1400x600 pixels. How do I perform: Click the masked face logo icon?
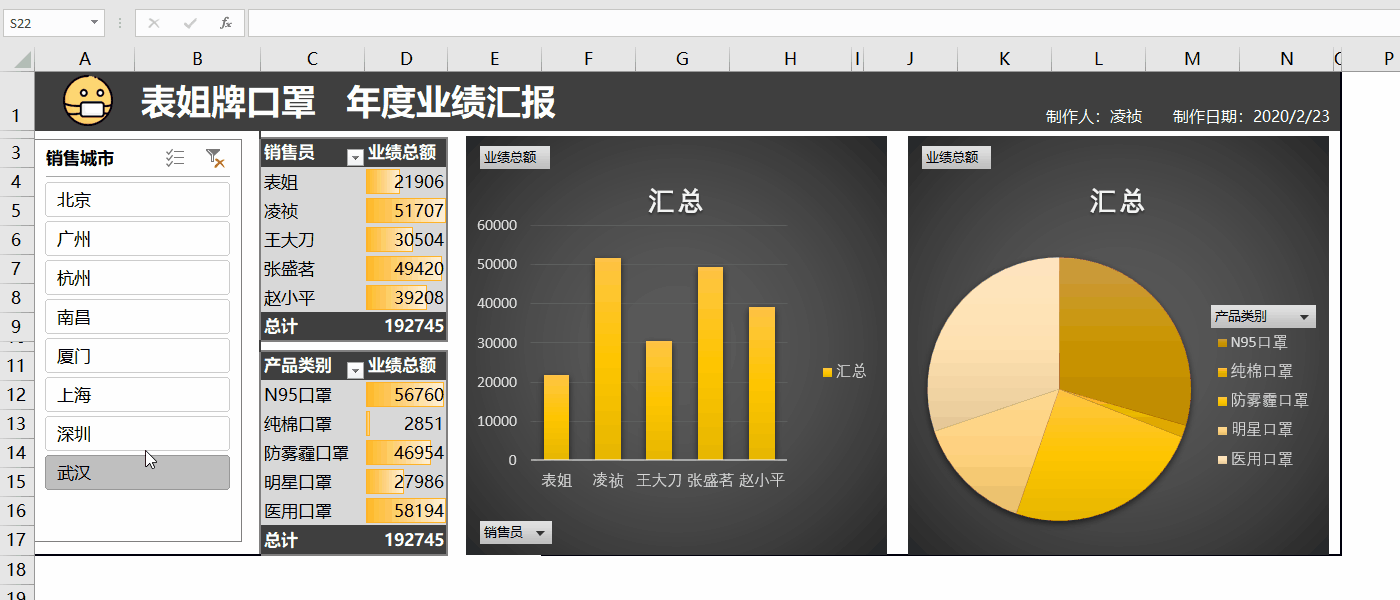point(89,101)
